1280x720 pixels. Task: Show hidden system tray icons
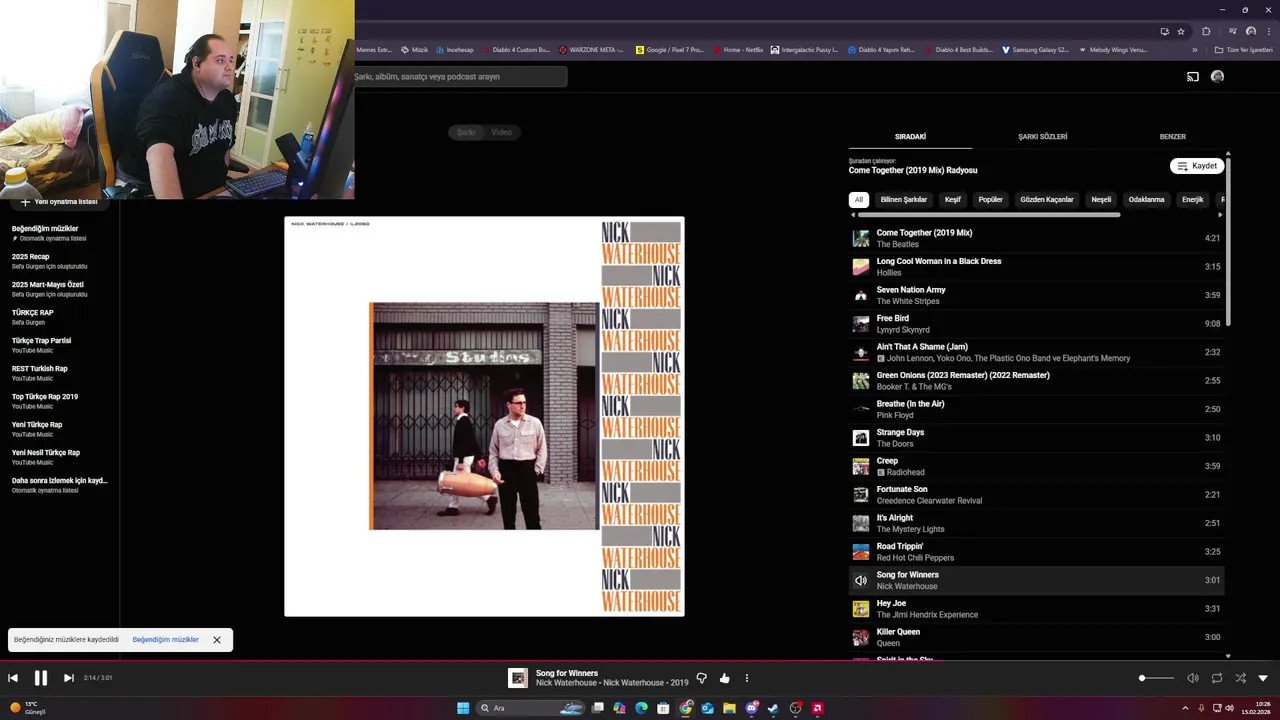point(1185,708)
